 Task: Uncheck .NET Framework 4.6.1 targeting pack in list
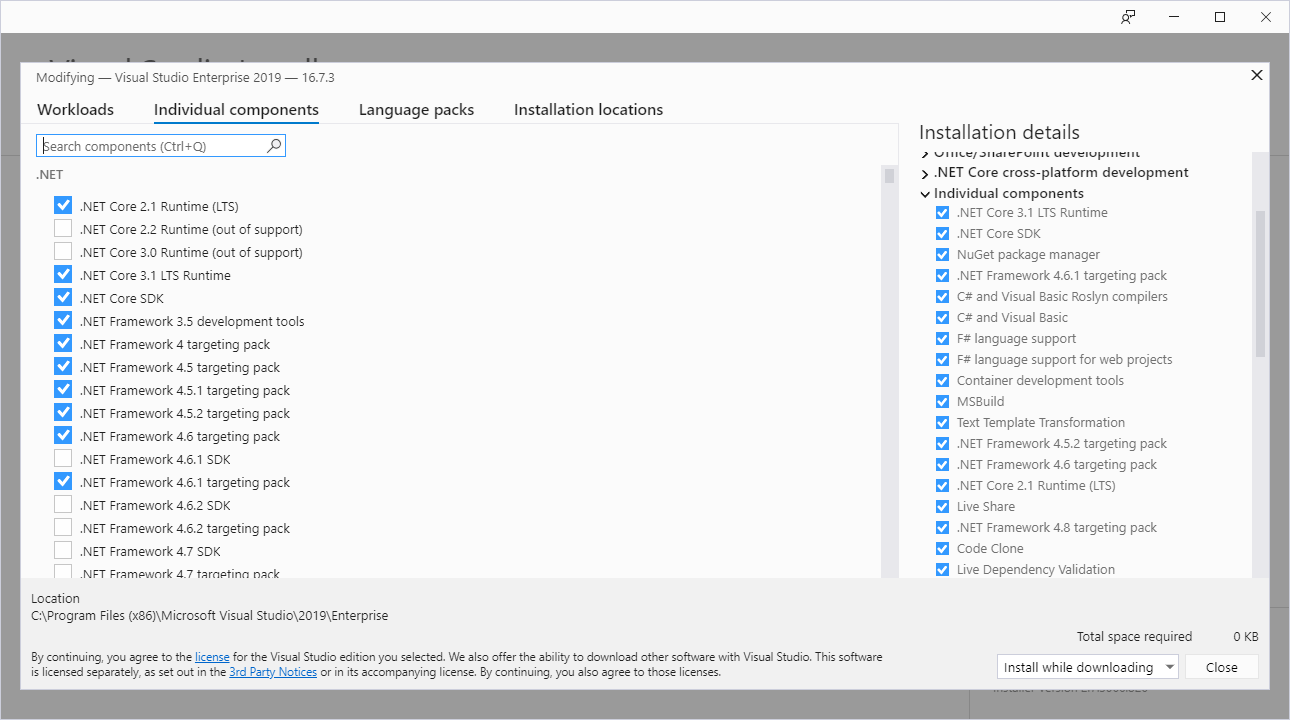(63, 482)
